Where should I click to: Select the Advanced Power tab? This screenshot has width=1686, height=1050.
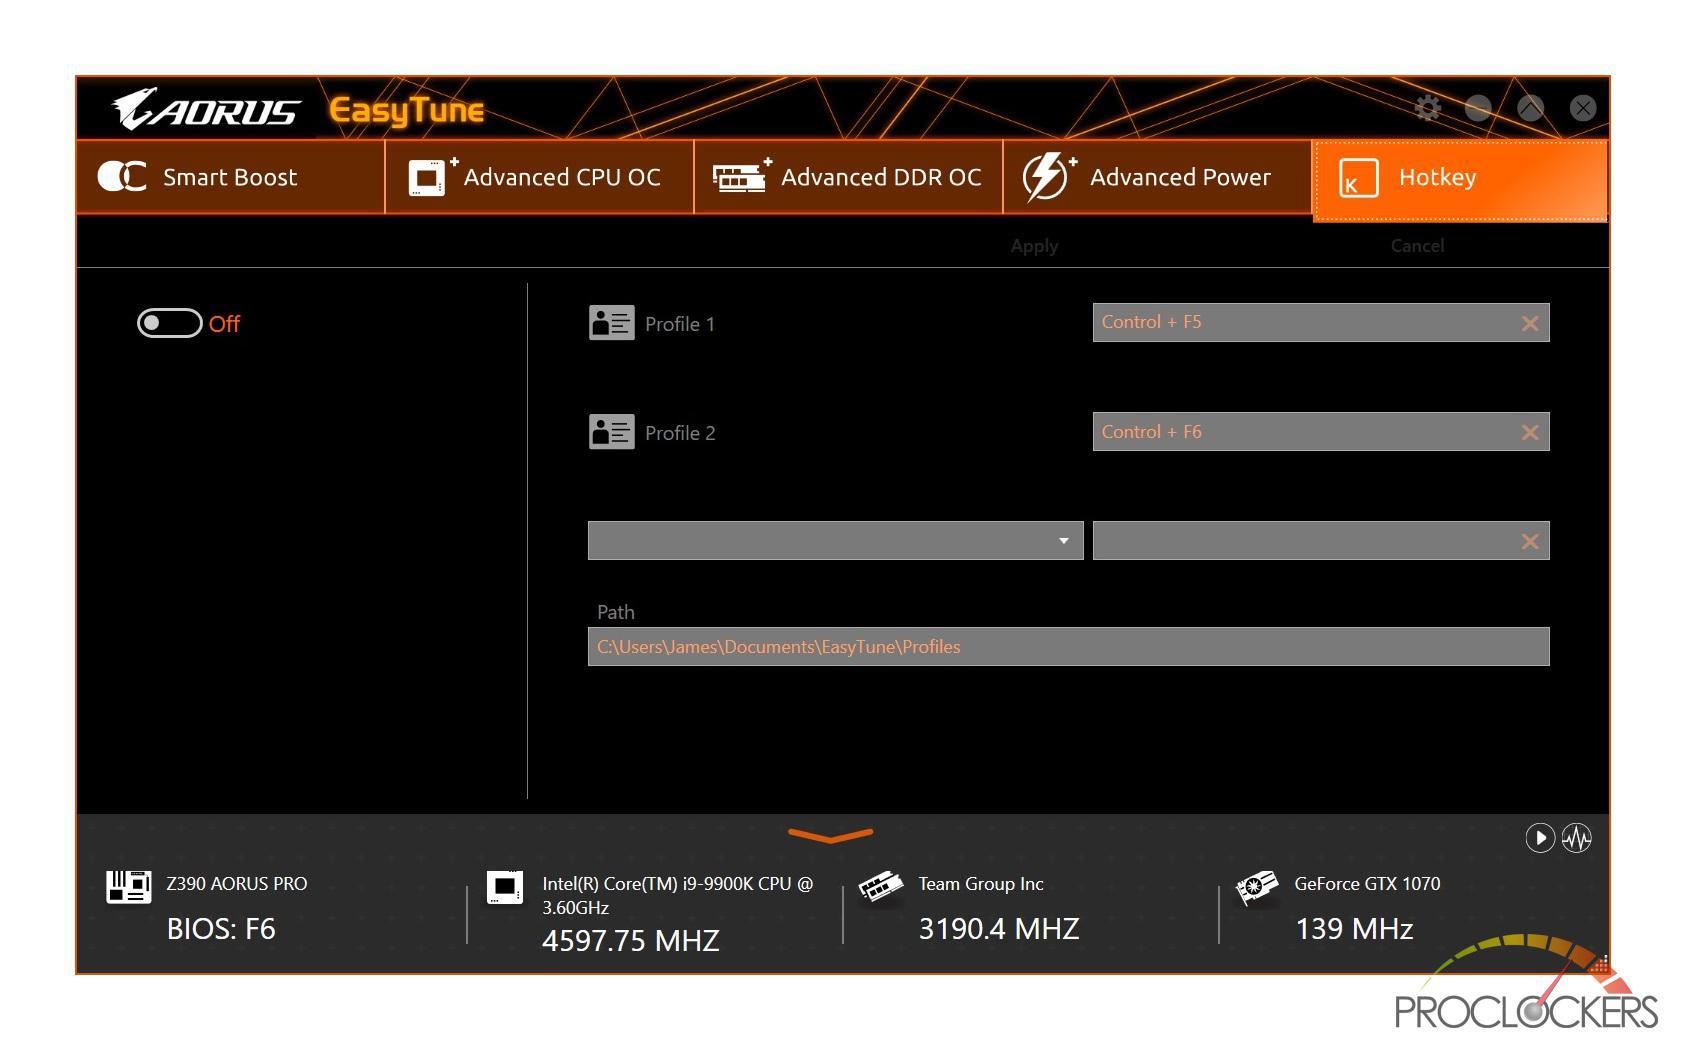click(x=1157, y=177)
